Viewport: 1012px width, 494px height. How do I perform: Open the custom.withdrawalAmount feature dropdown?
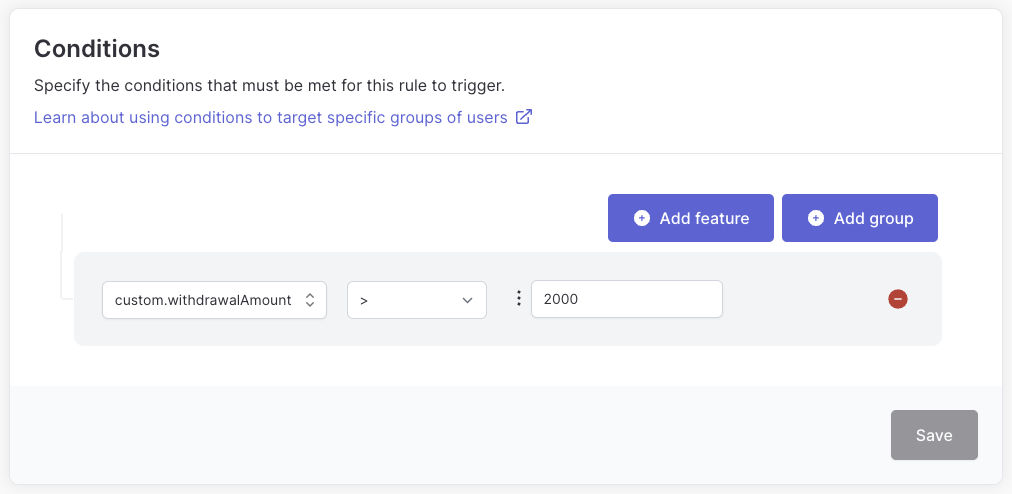click(x=214, y=300)
